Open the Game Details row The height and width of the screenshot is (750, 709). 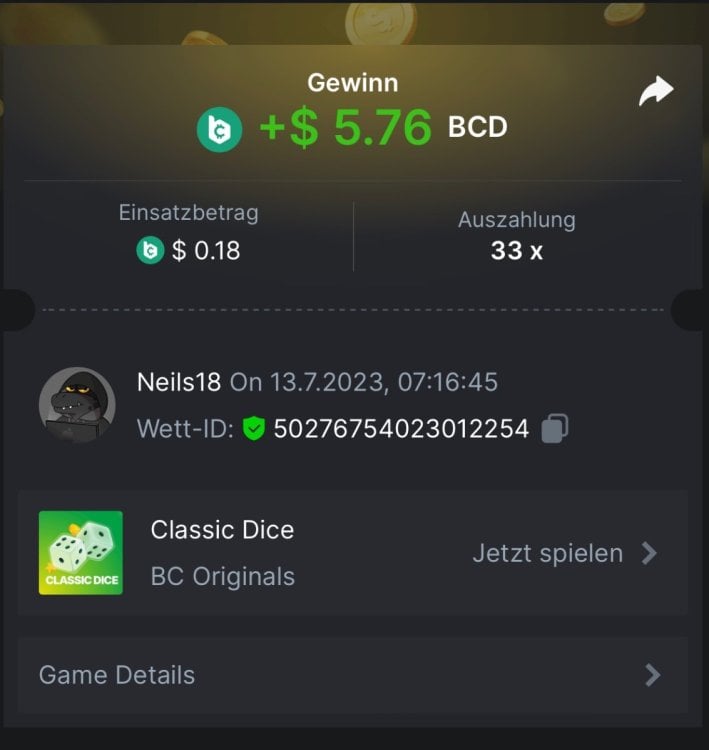click(353, 675)
